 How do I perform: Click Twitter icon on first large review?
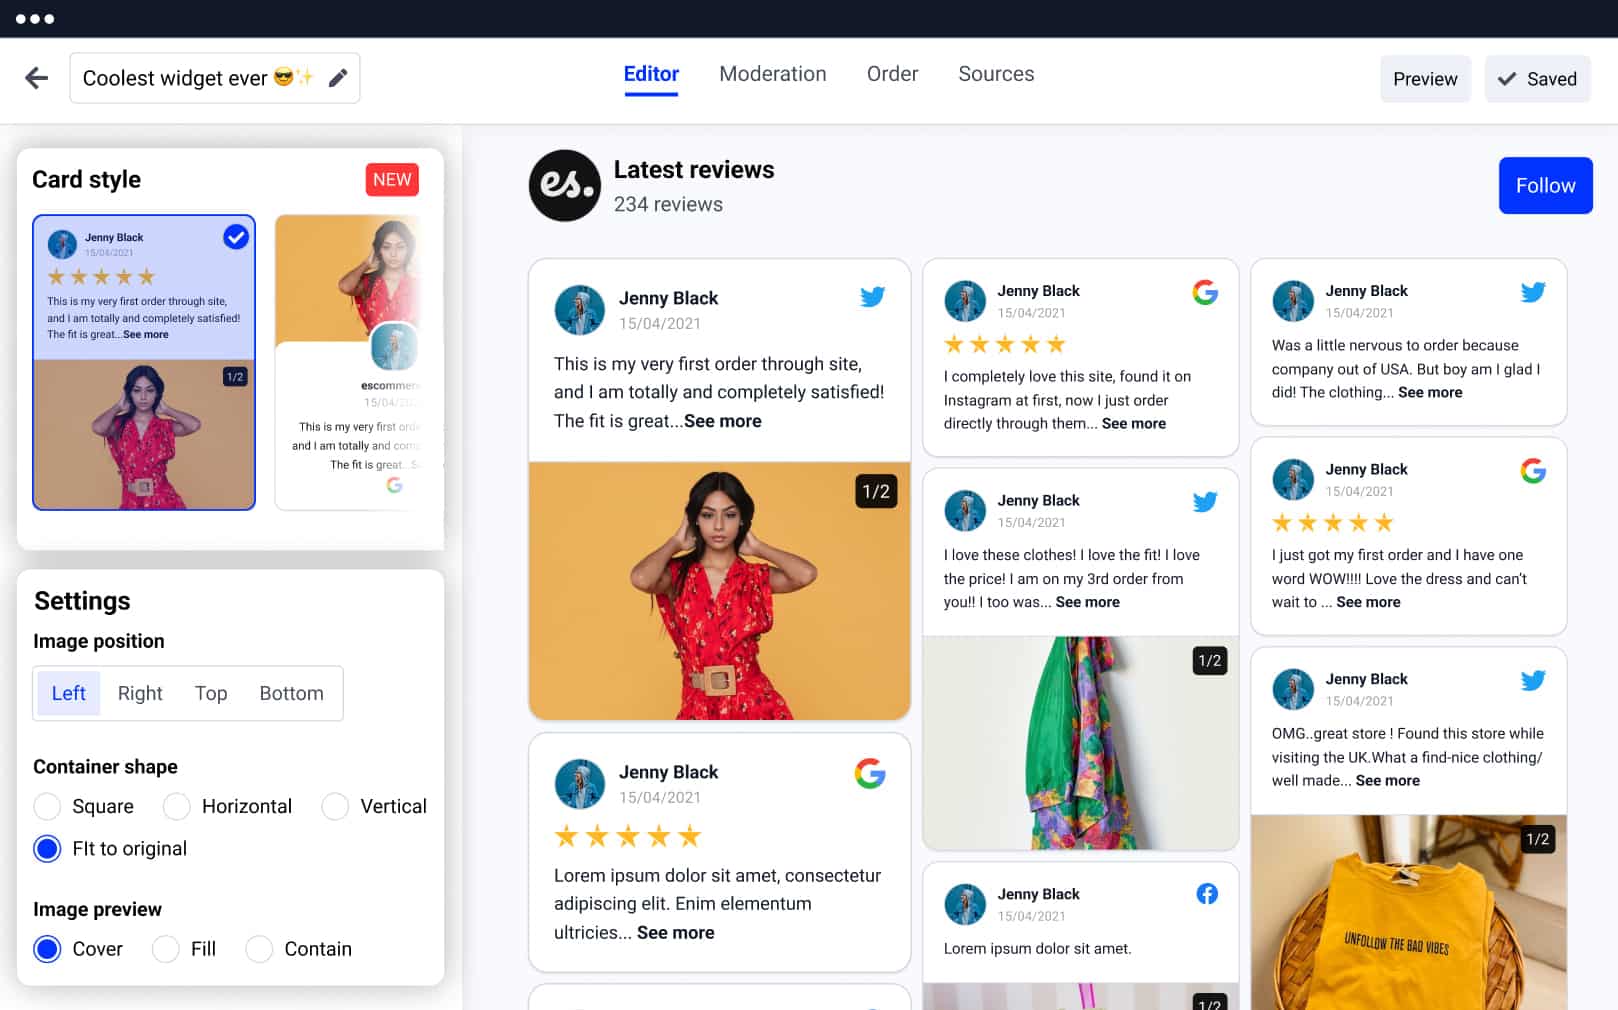(872, 297)
